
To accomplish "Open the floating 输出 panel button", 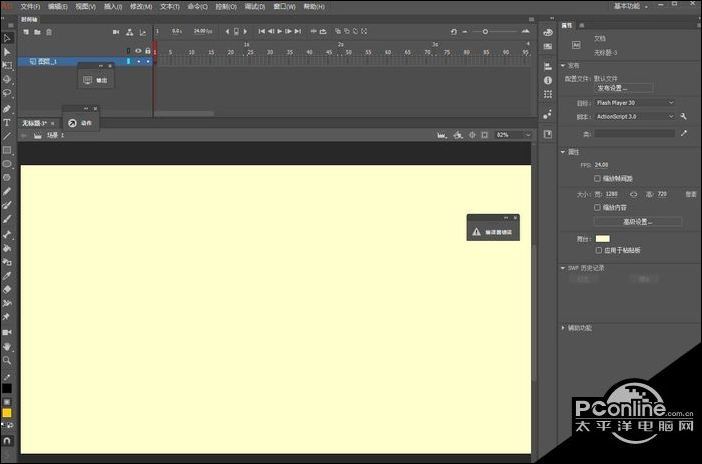I will coord(95,80).
